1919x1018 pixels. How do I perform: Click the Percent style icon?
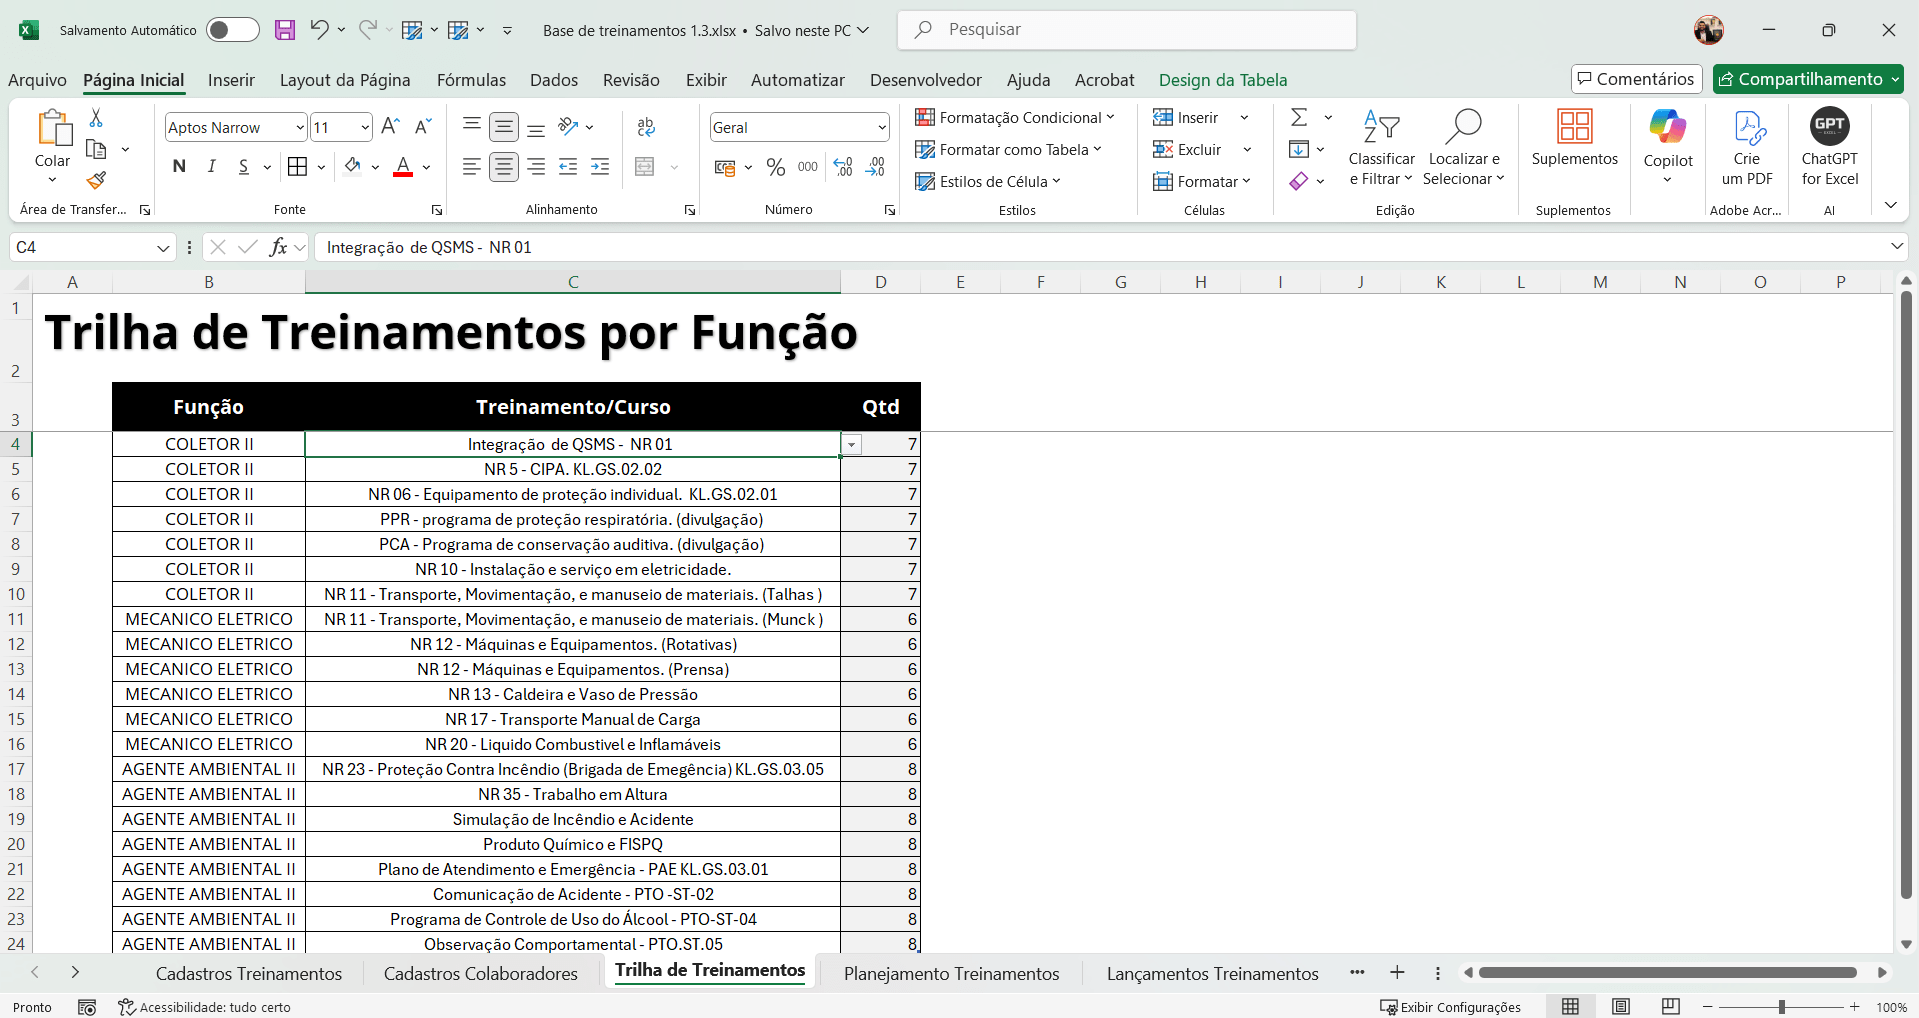pos(775,167)
